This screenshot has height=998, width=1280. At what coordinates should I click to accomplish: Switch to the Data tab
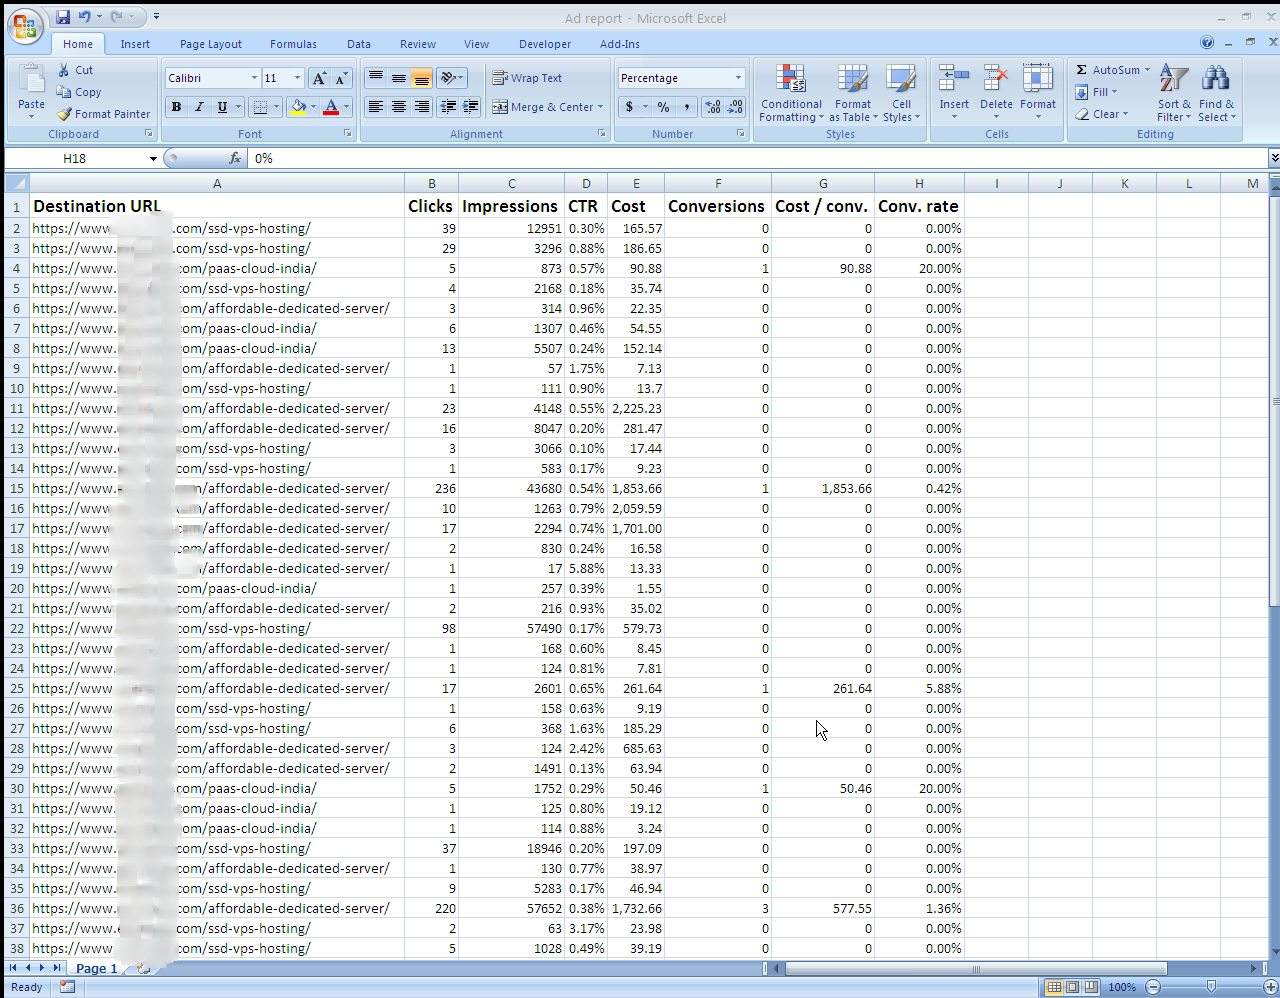[359, 44]
